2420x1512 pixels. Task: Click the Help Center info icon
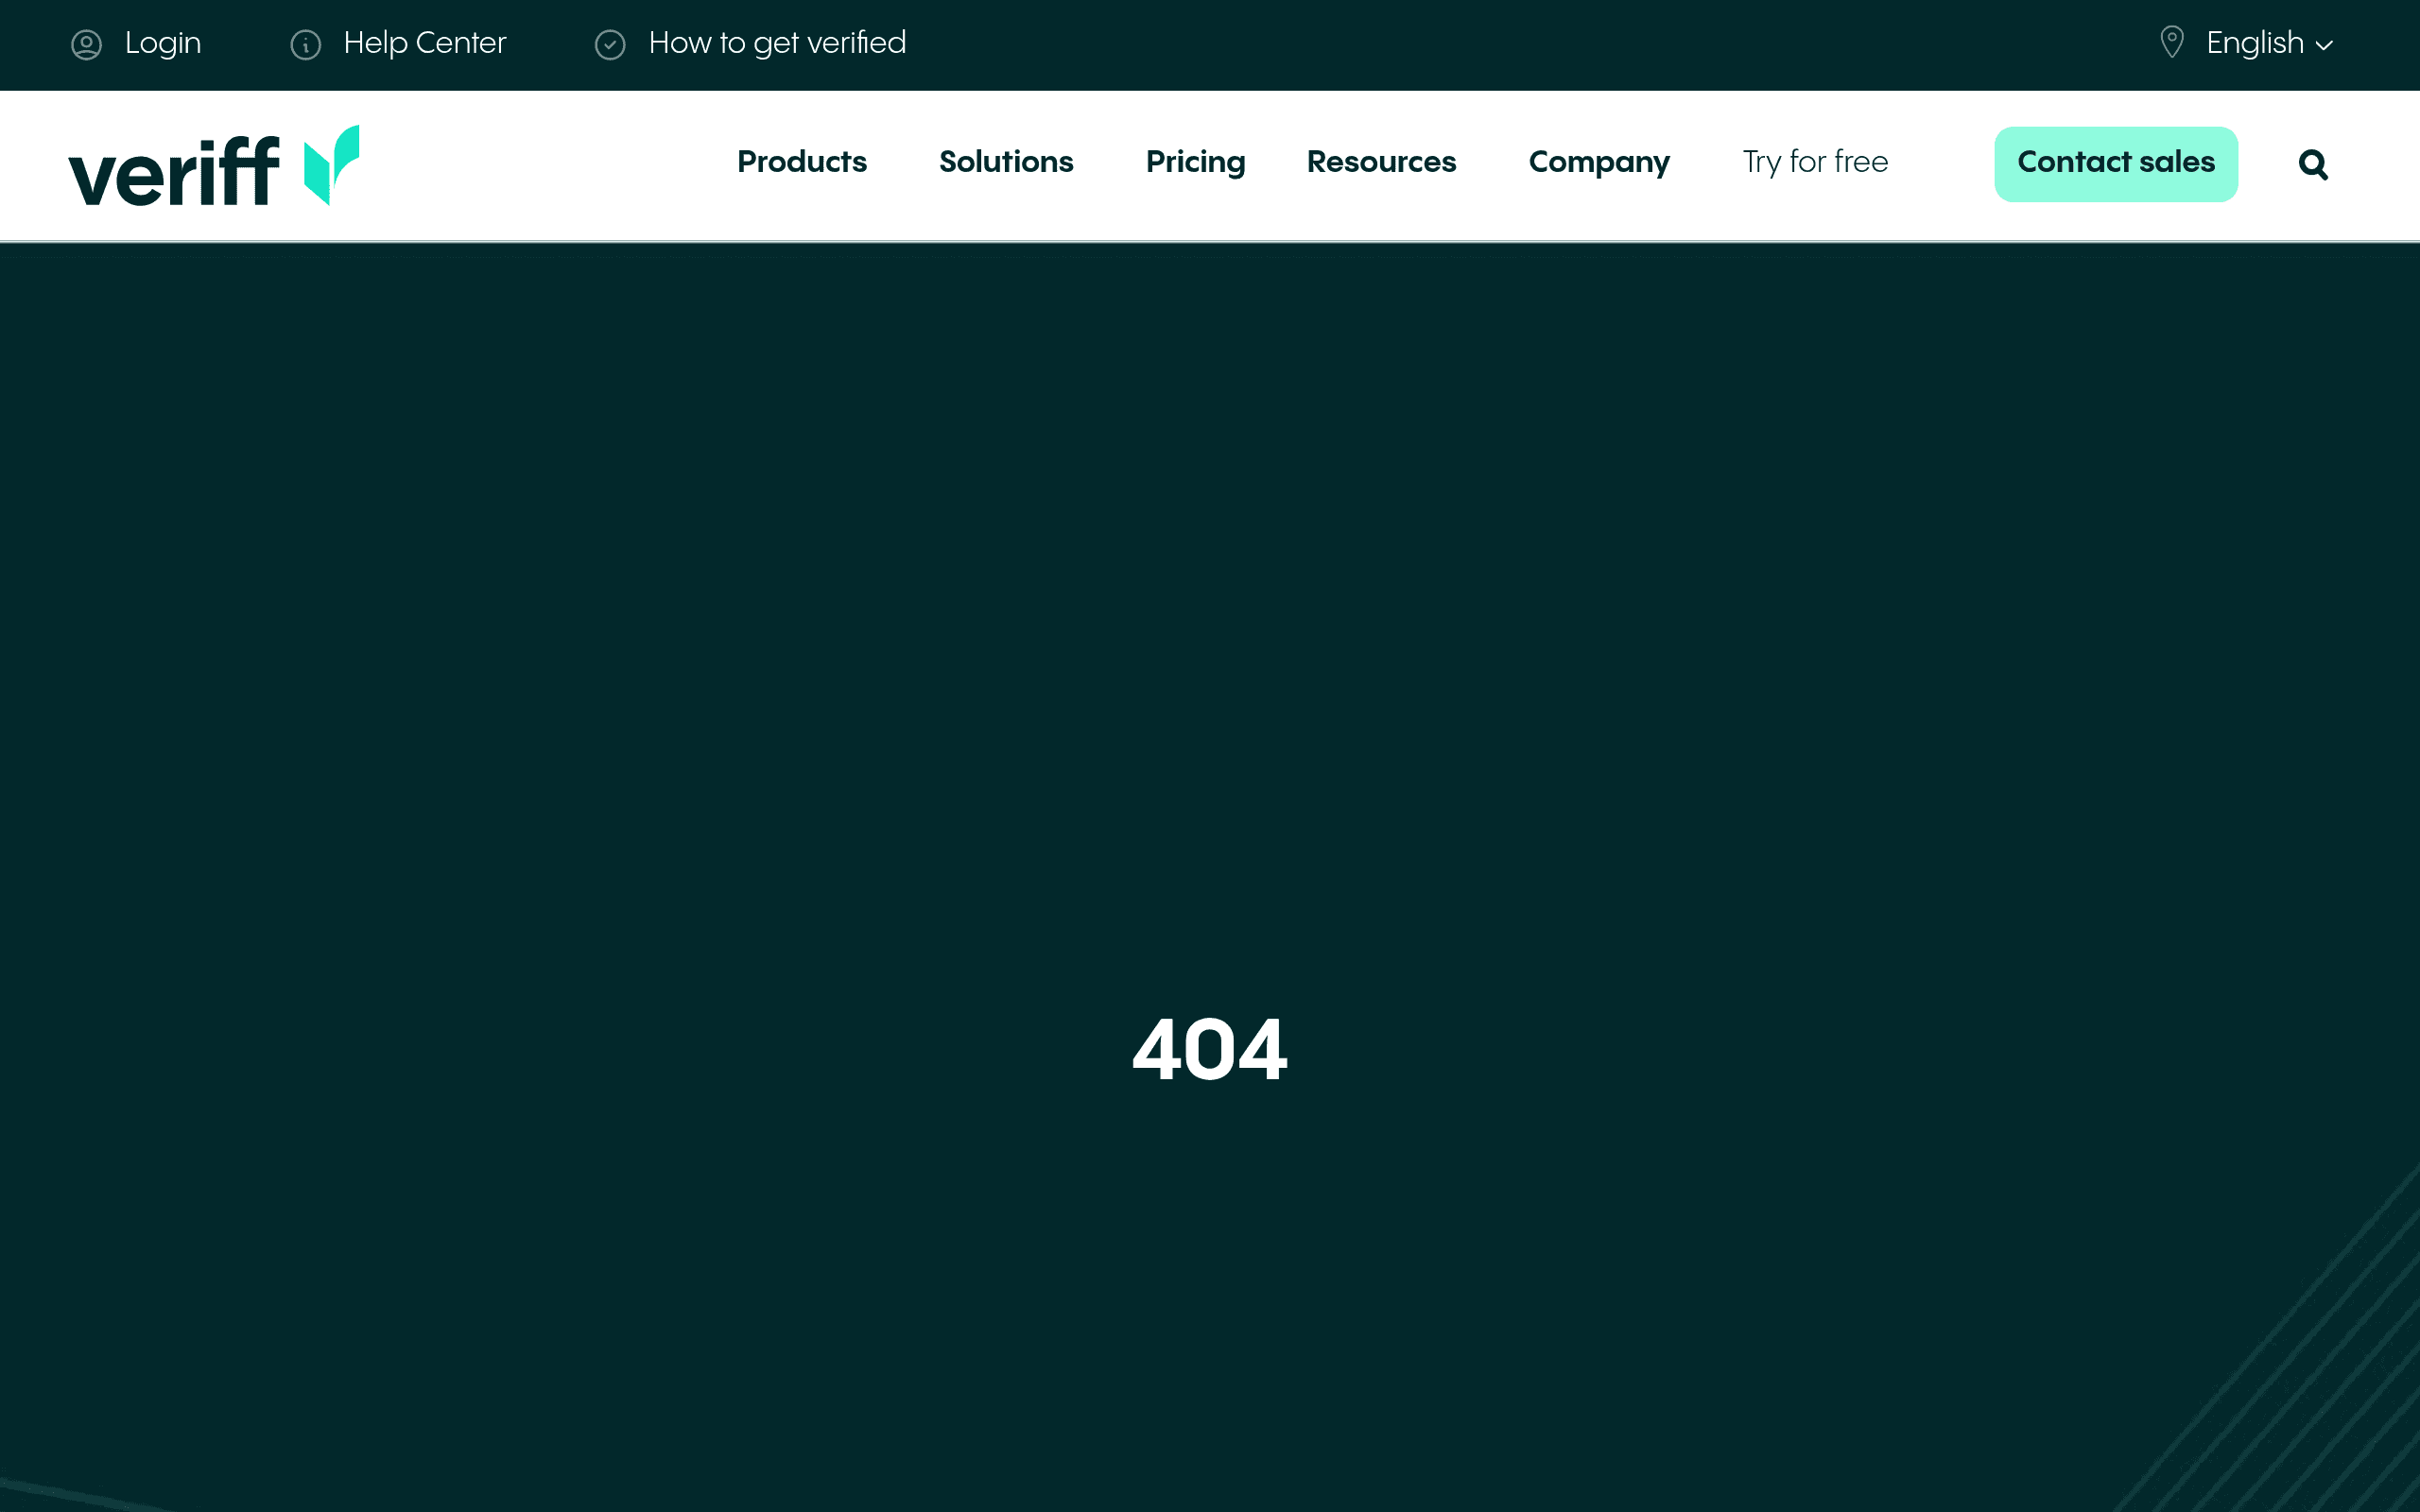305,45
